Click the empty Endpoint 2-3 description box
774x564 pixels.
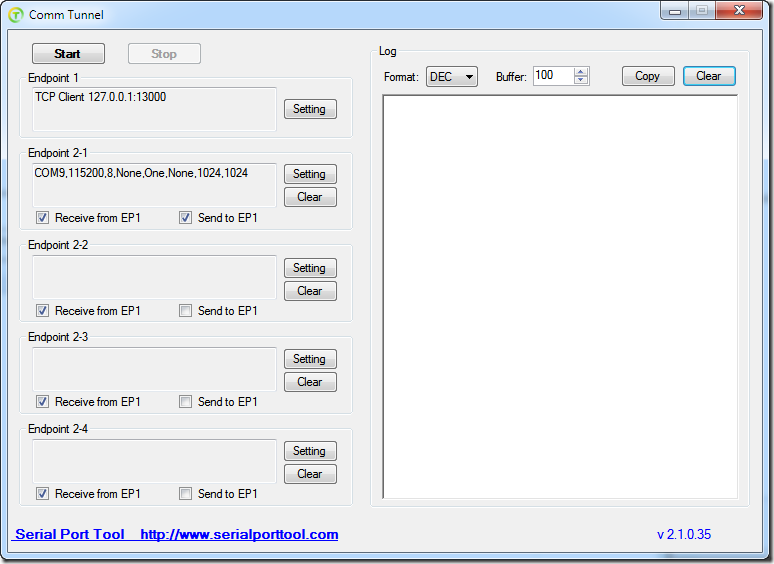[x=155, y=369]
